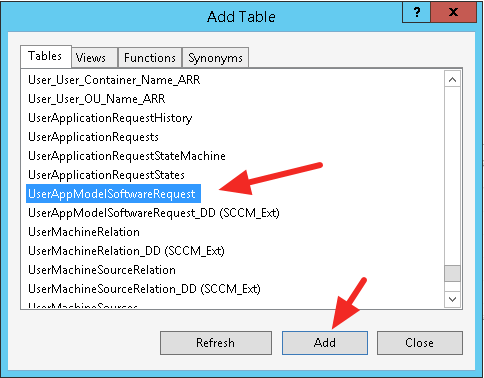
Task: Select User_User_Container_Name_ARR table
Action: click(x=114, y=80)
